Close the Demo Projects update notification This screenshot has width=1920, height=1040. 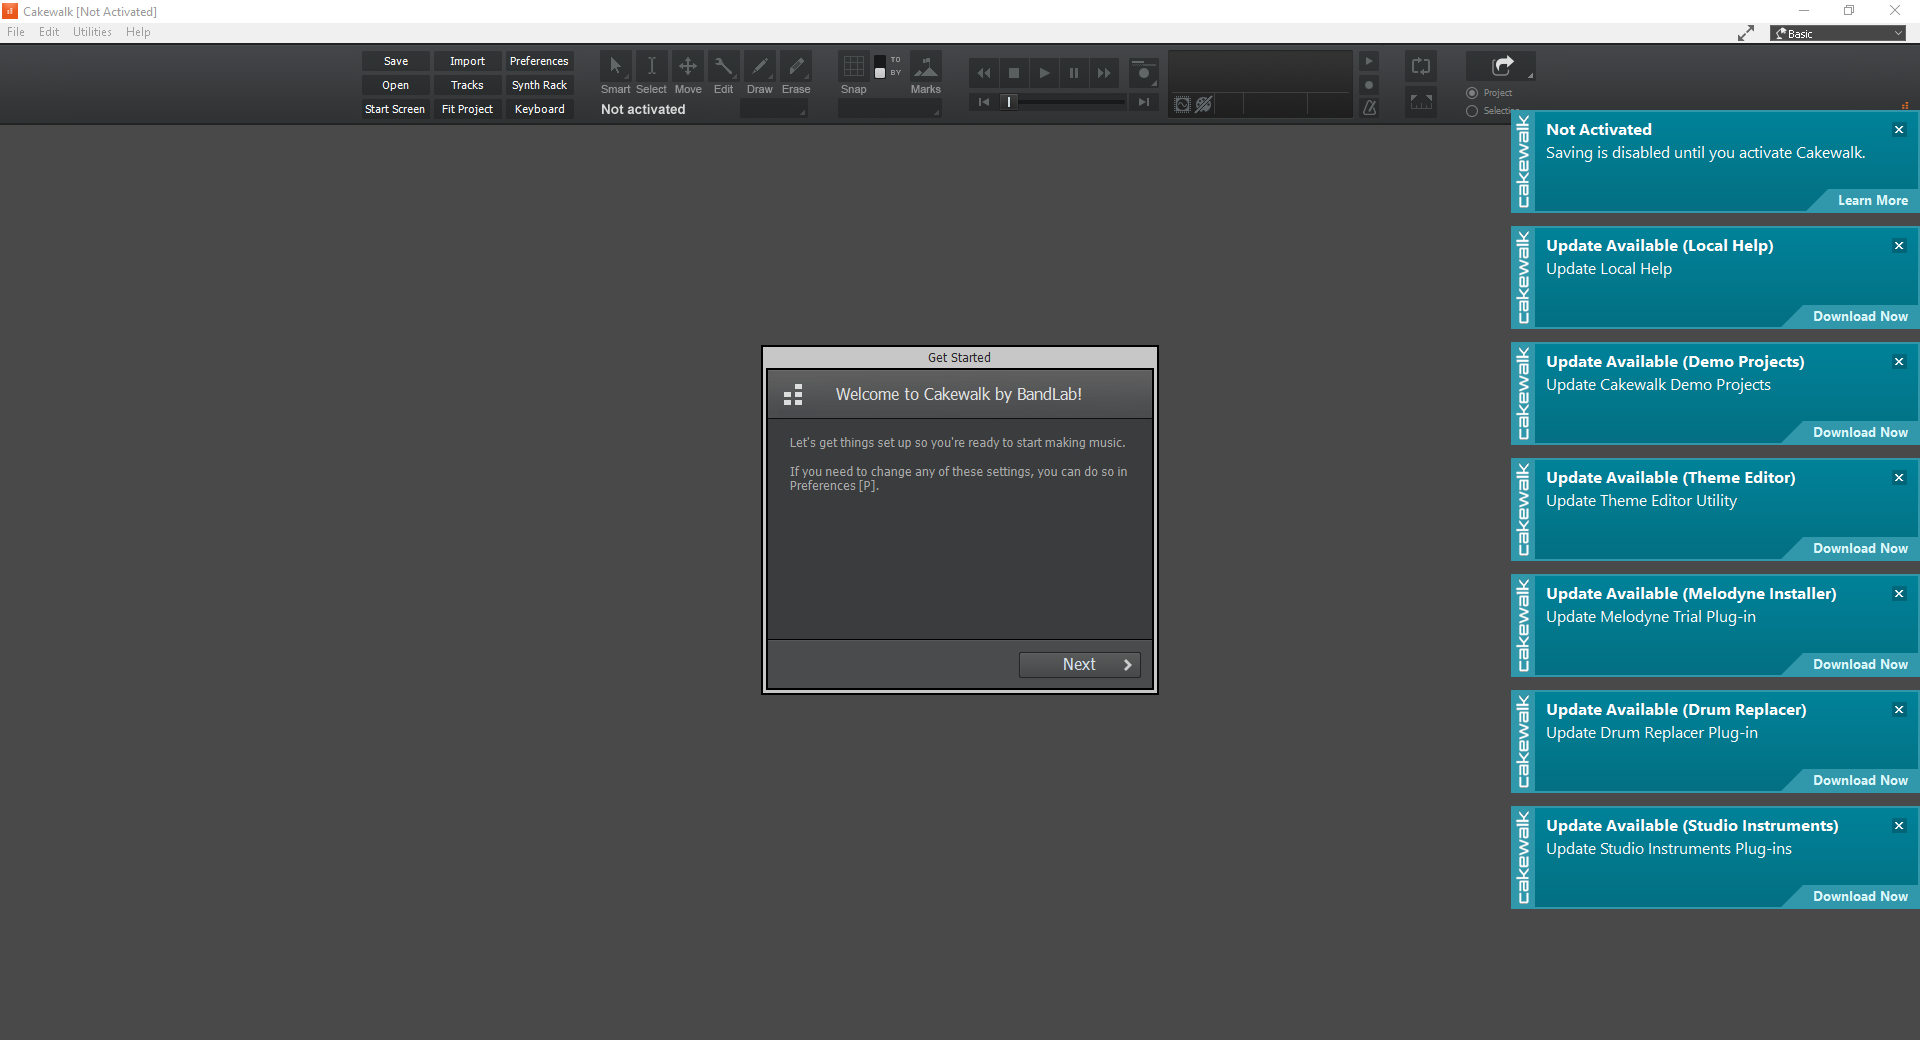1899,362
